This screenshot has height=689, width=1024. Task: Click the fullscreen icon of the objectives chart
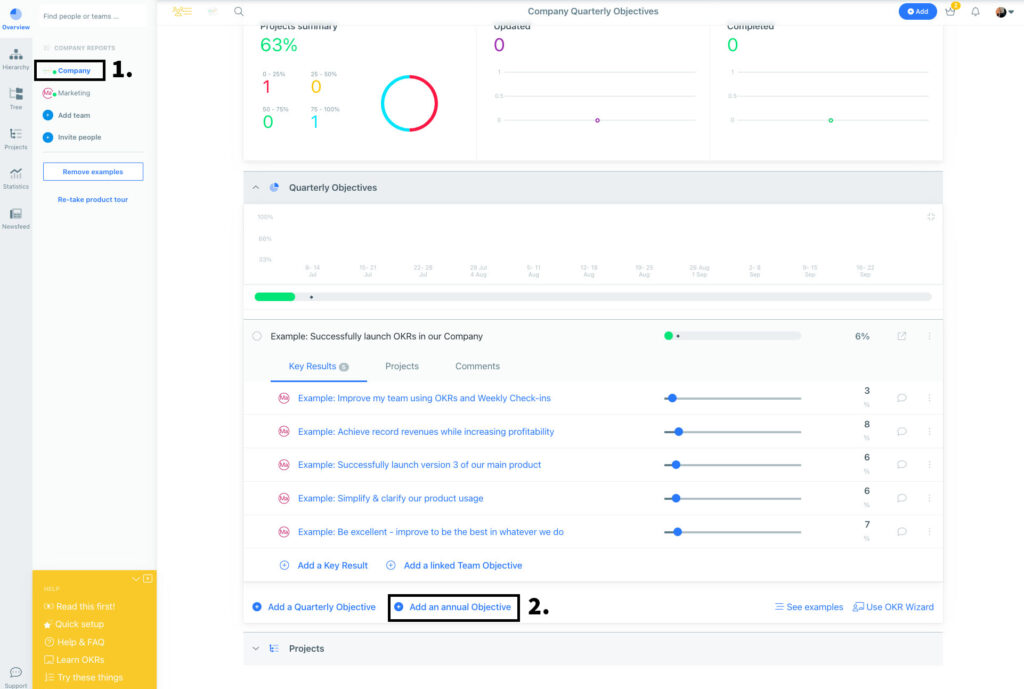(931, 217)
